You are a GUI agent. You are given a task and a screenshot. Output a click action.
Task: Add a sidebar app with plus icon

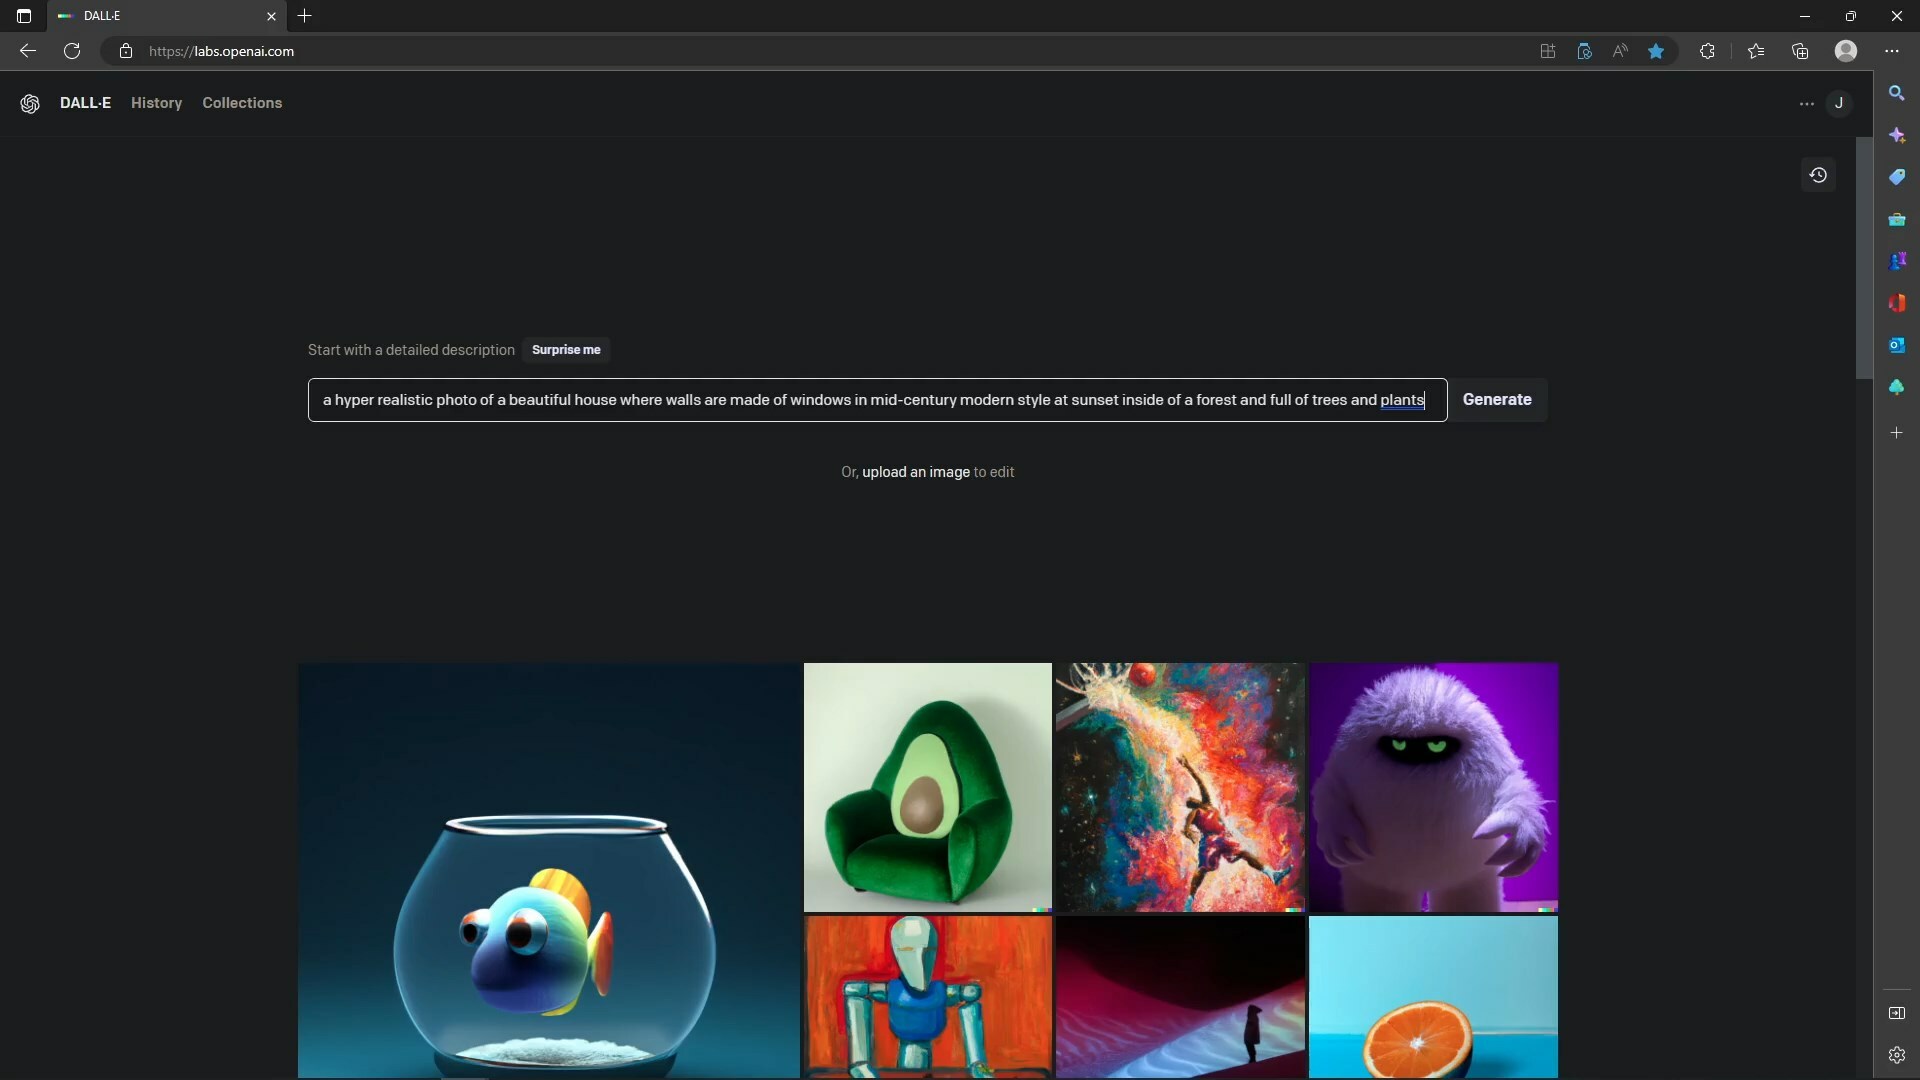(x=1896, y=433)
